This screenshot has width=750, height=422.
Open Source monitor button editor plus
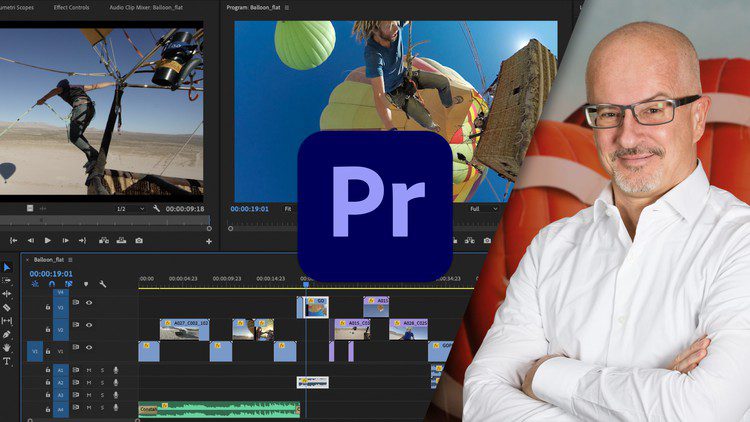click(209, 242)
